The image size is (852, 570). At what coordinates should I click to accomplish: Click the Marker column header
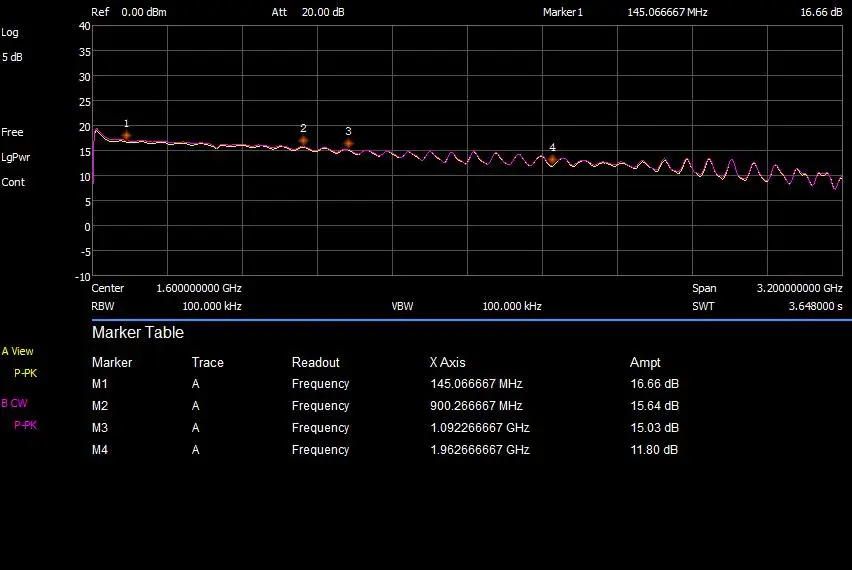tap(112, 362)
